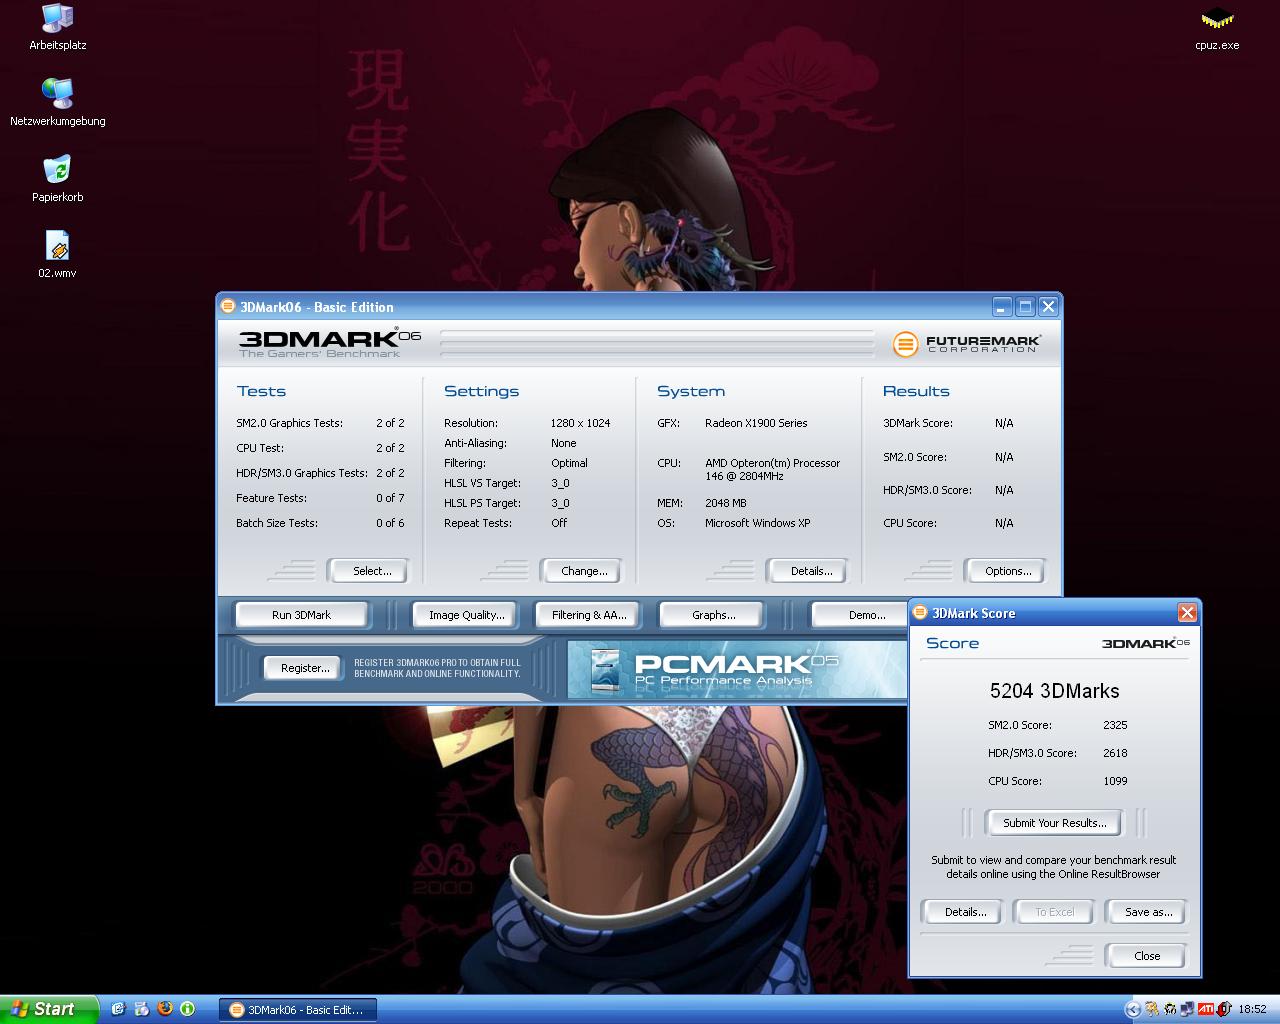Image resolution: width=1280 pixels, height=1024 pixels.
Task: Click the Futuremark Corporation logo
Action: coord(966,344)
